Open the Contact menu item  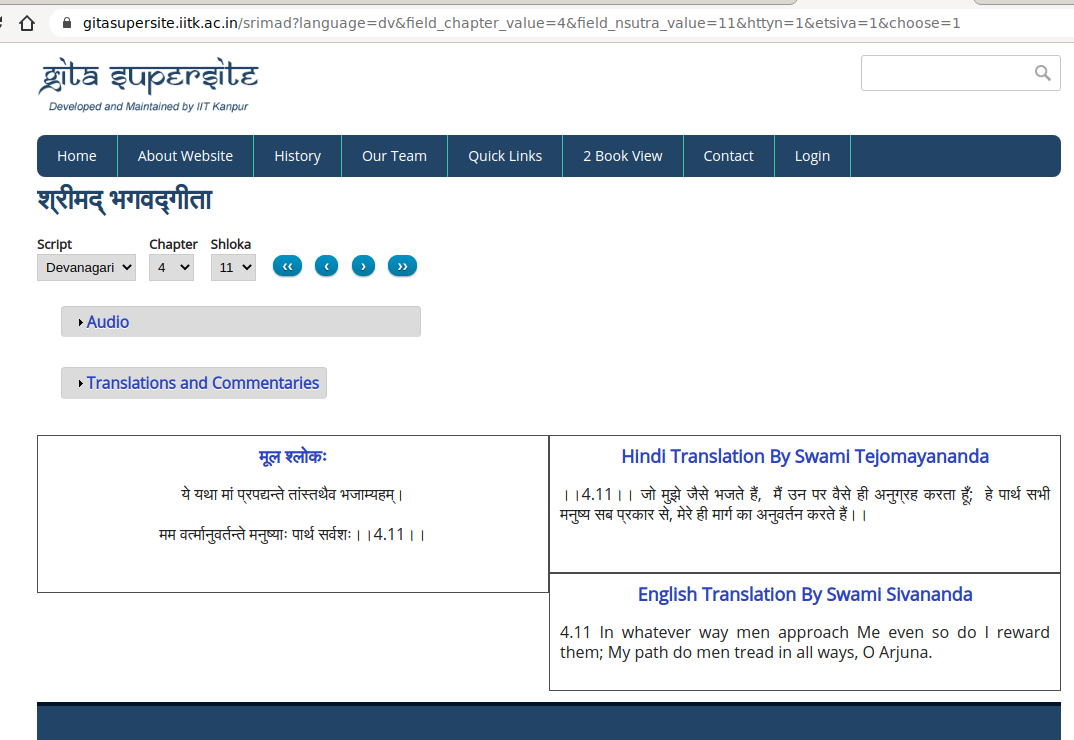(728, 156)
